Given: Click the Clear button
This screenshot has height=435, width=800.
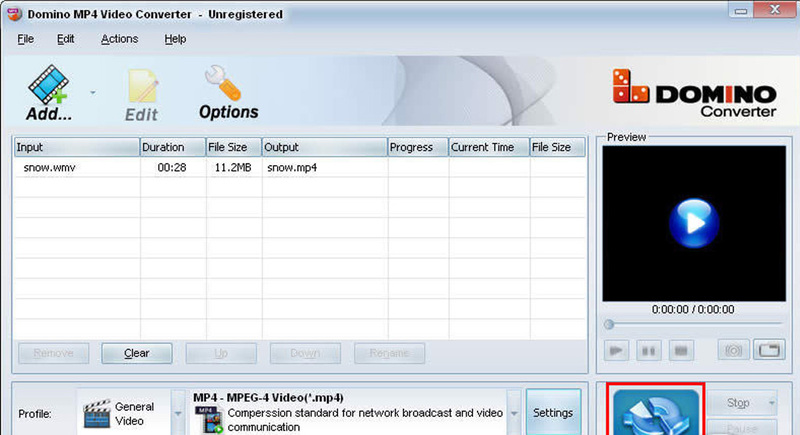Looking at the screenshot, I should (x=137, y=353).
